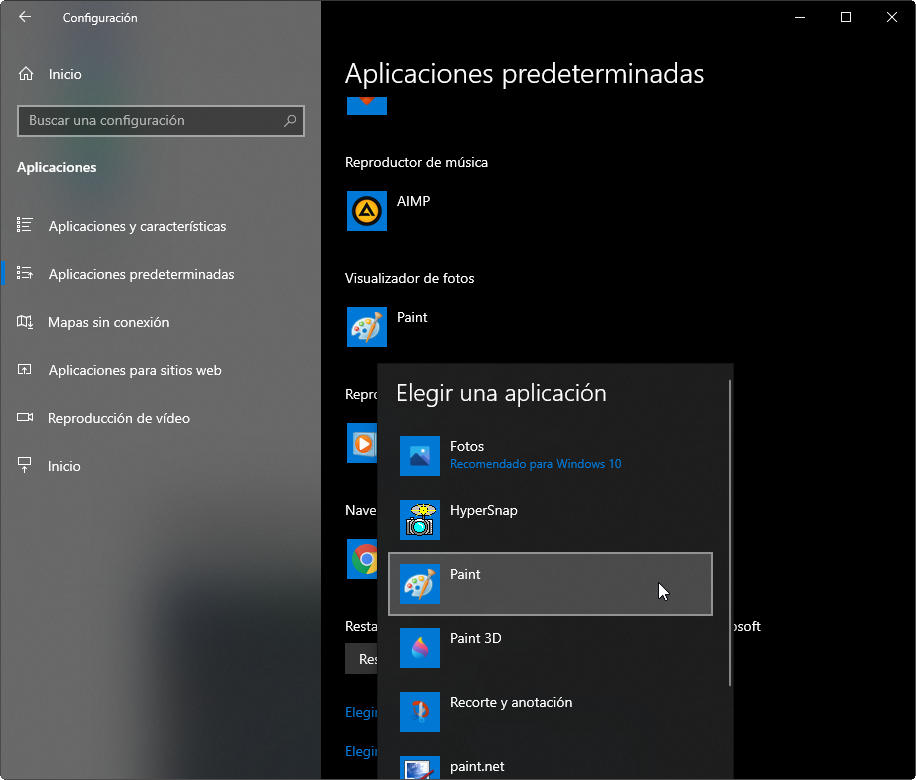Image resolution: width=916 pixels, height=780 pixels.
Task: Click the app chooser popup scrollbar
Action: (731, 530)
